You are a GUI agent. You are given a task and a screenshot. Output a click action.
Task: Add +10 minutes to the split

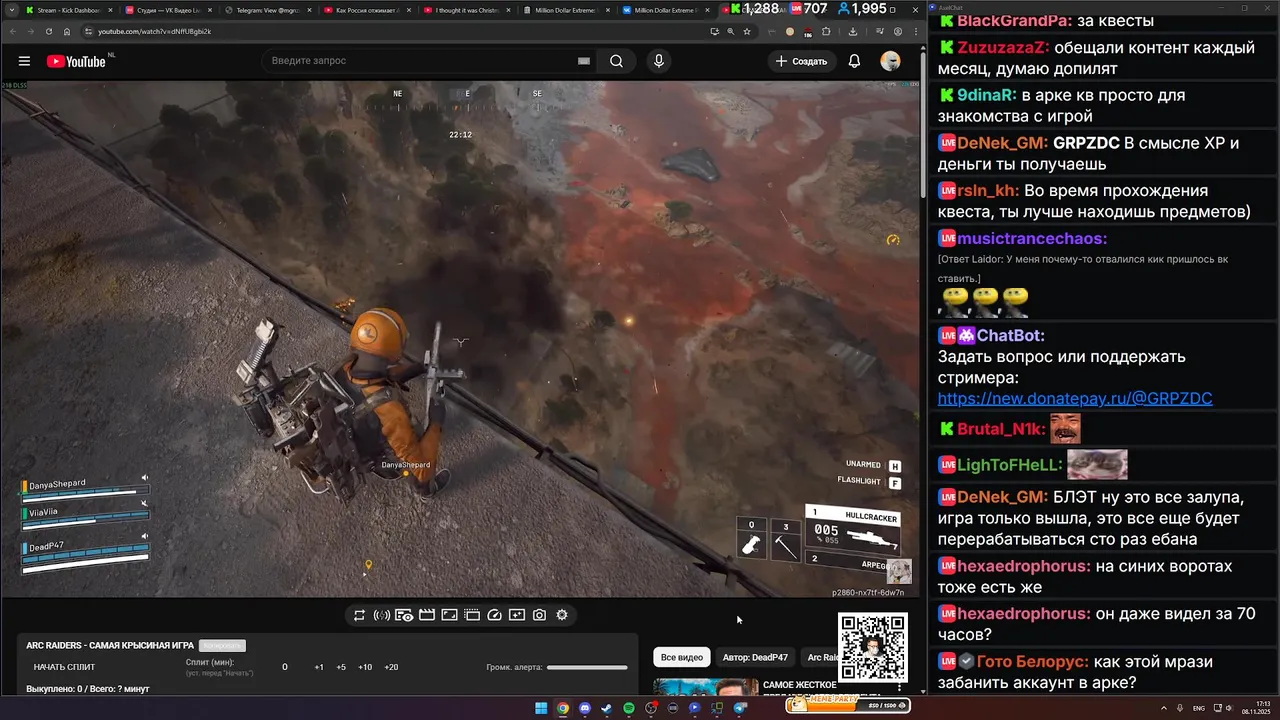point(365,667)
